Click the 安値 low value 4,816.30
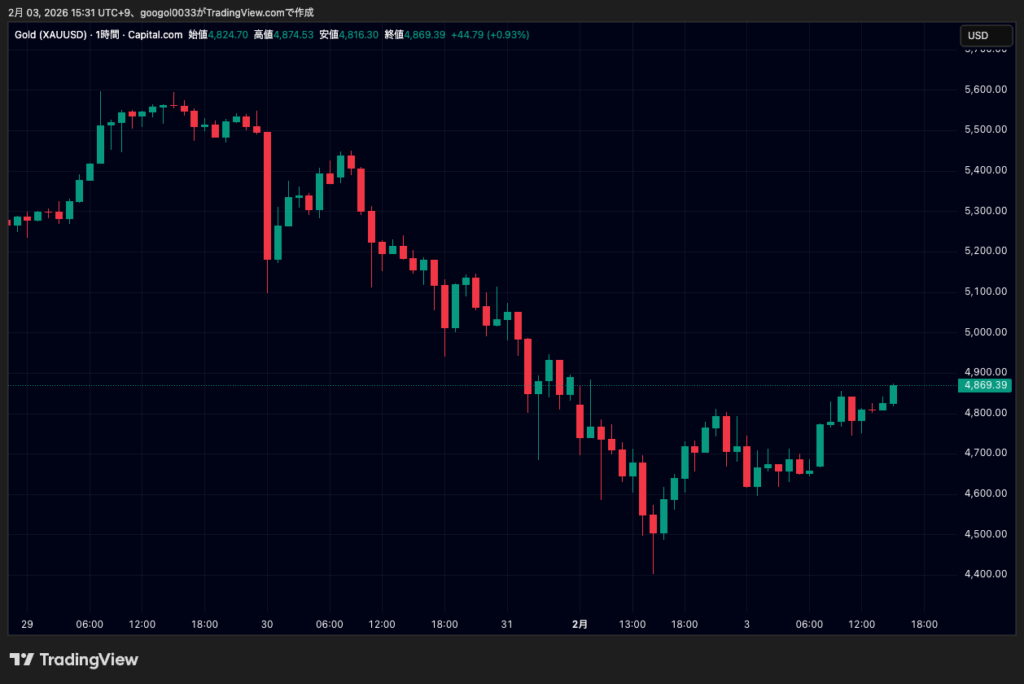The width and height of the screenshot is (1024, 684). click(x=358, y=35)
